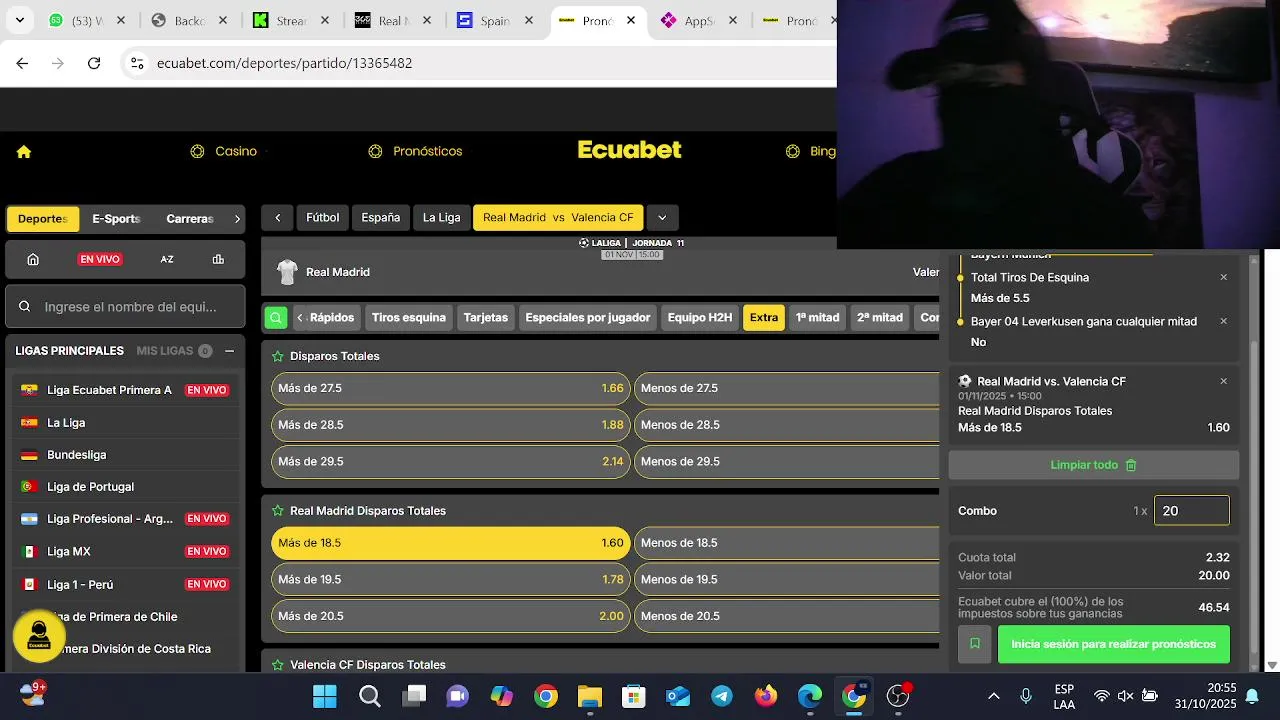Filter by EN VIVO in sidebar toolbar
Image resolution: width=1280 pixels, height=720 pixels.
[100, 259]
